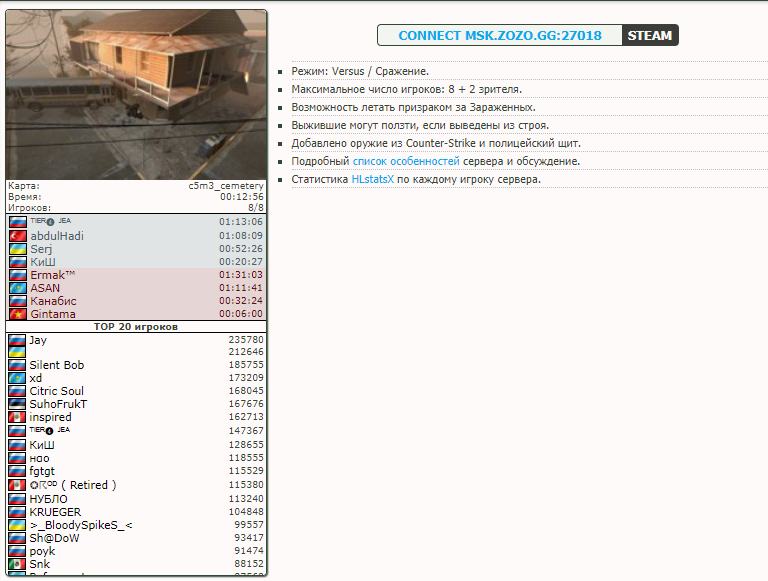
Task: Click top player SuhoFrukT
Action: click(x=58, y=404)
